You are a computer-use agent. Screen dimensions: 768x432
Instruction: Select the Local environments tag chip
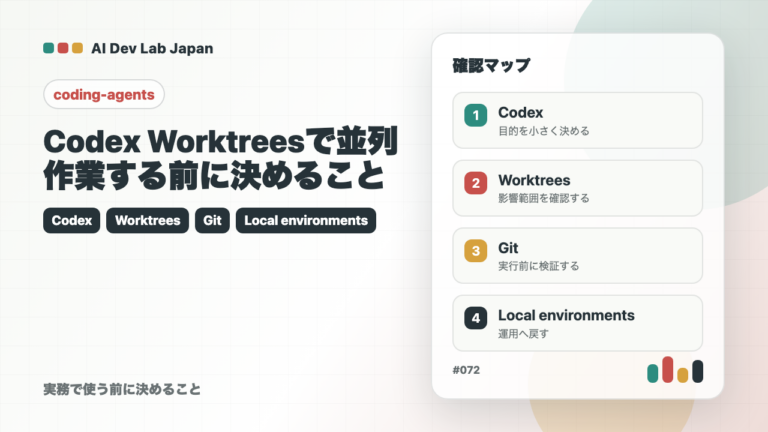(306, 220)
